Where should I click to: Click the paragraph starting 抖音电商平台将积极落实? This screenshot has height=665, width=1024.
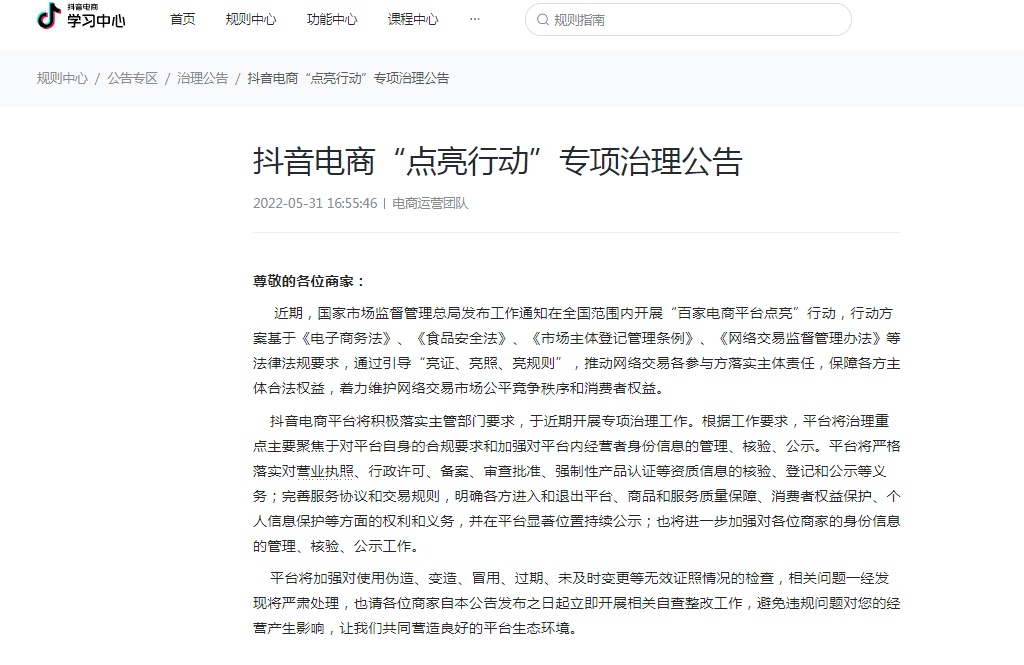coord(577,483)
